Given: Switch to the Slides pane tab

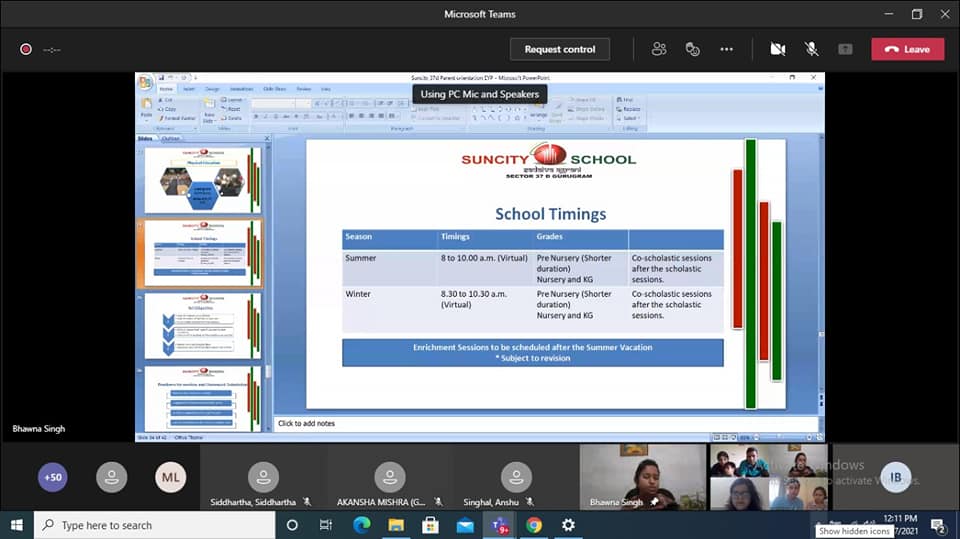Looking at the screenshot, I should coord(145,138).
